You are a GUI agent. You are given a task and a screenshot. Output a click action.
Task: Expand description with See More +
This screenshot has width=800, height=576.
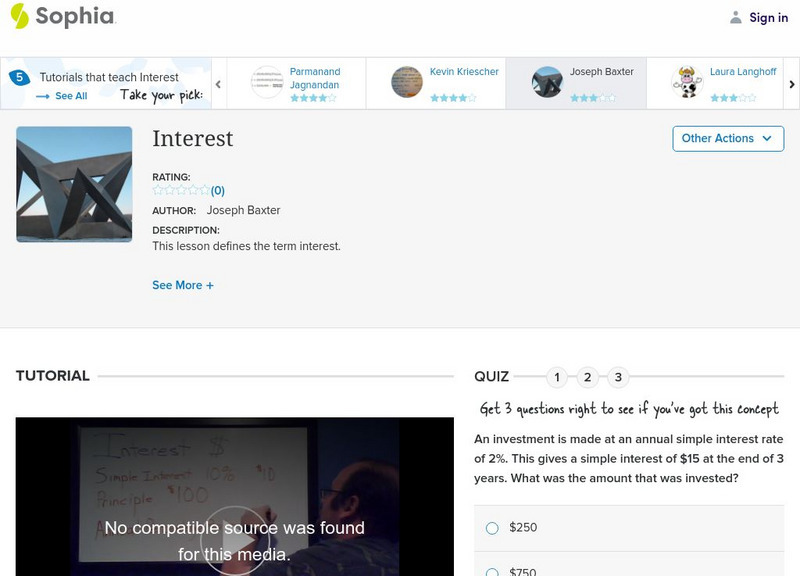pos(183,285)
